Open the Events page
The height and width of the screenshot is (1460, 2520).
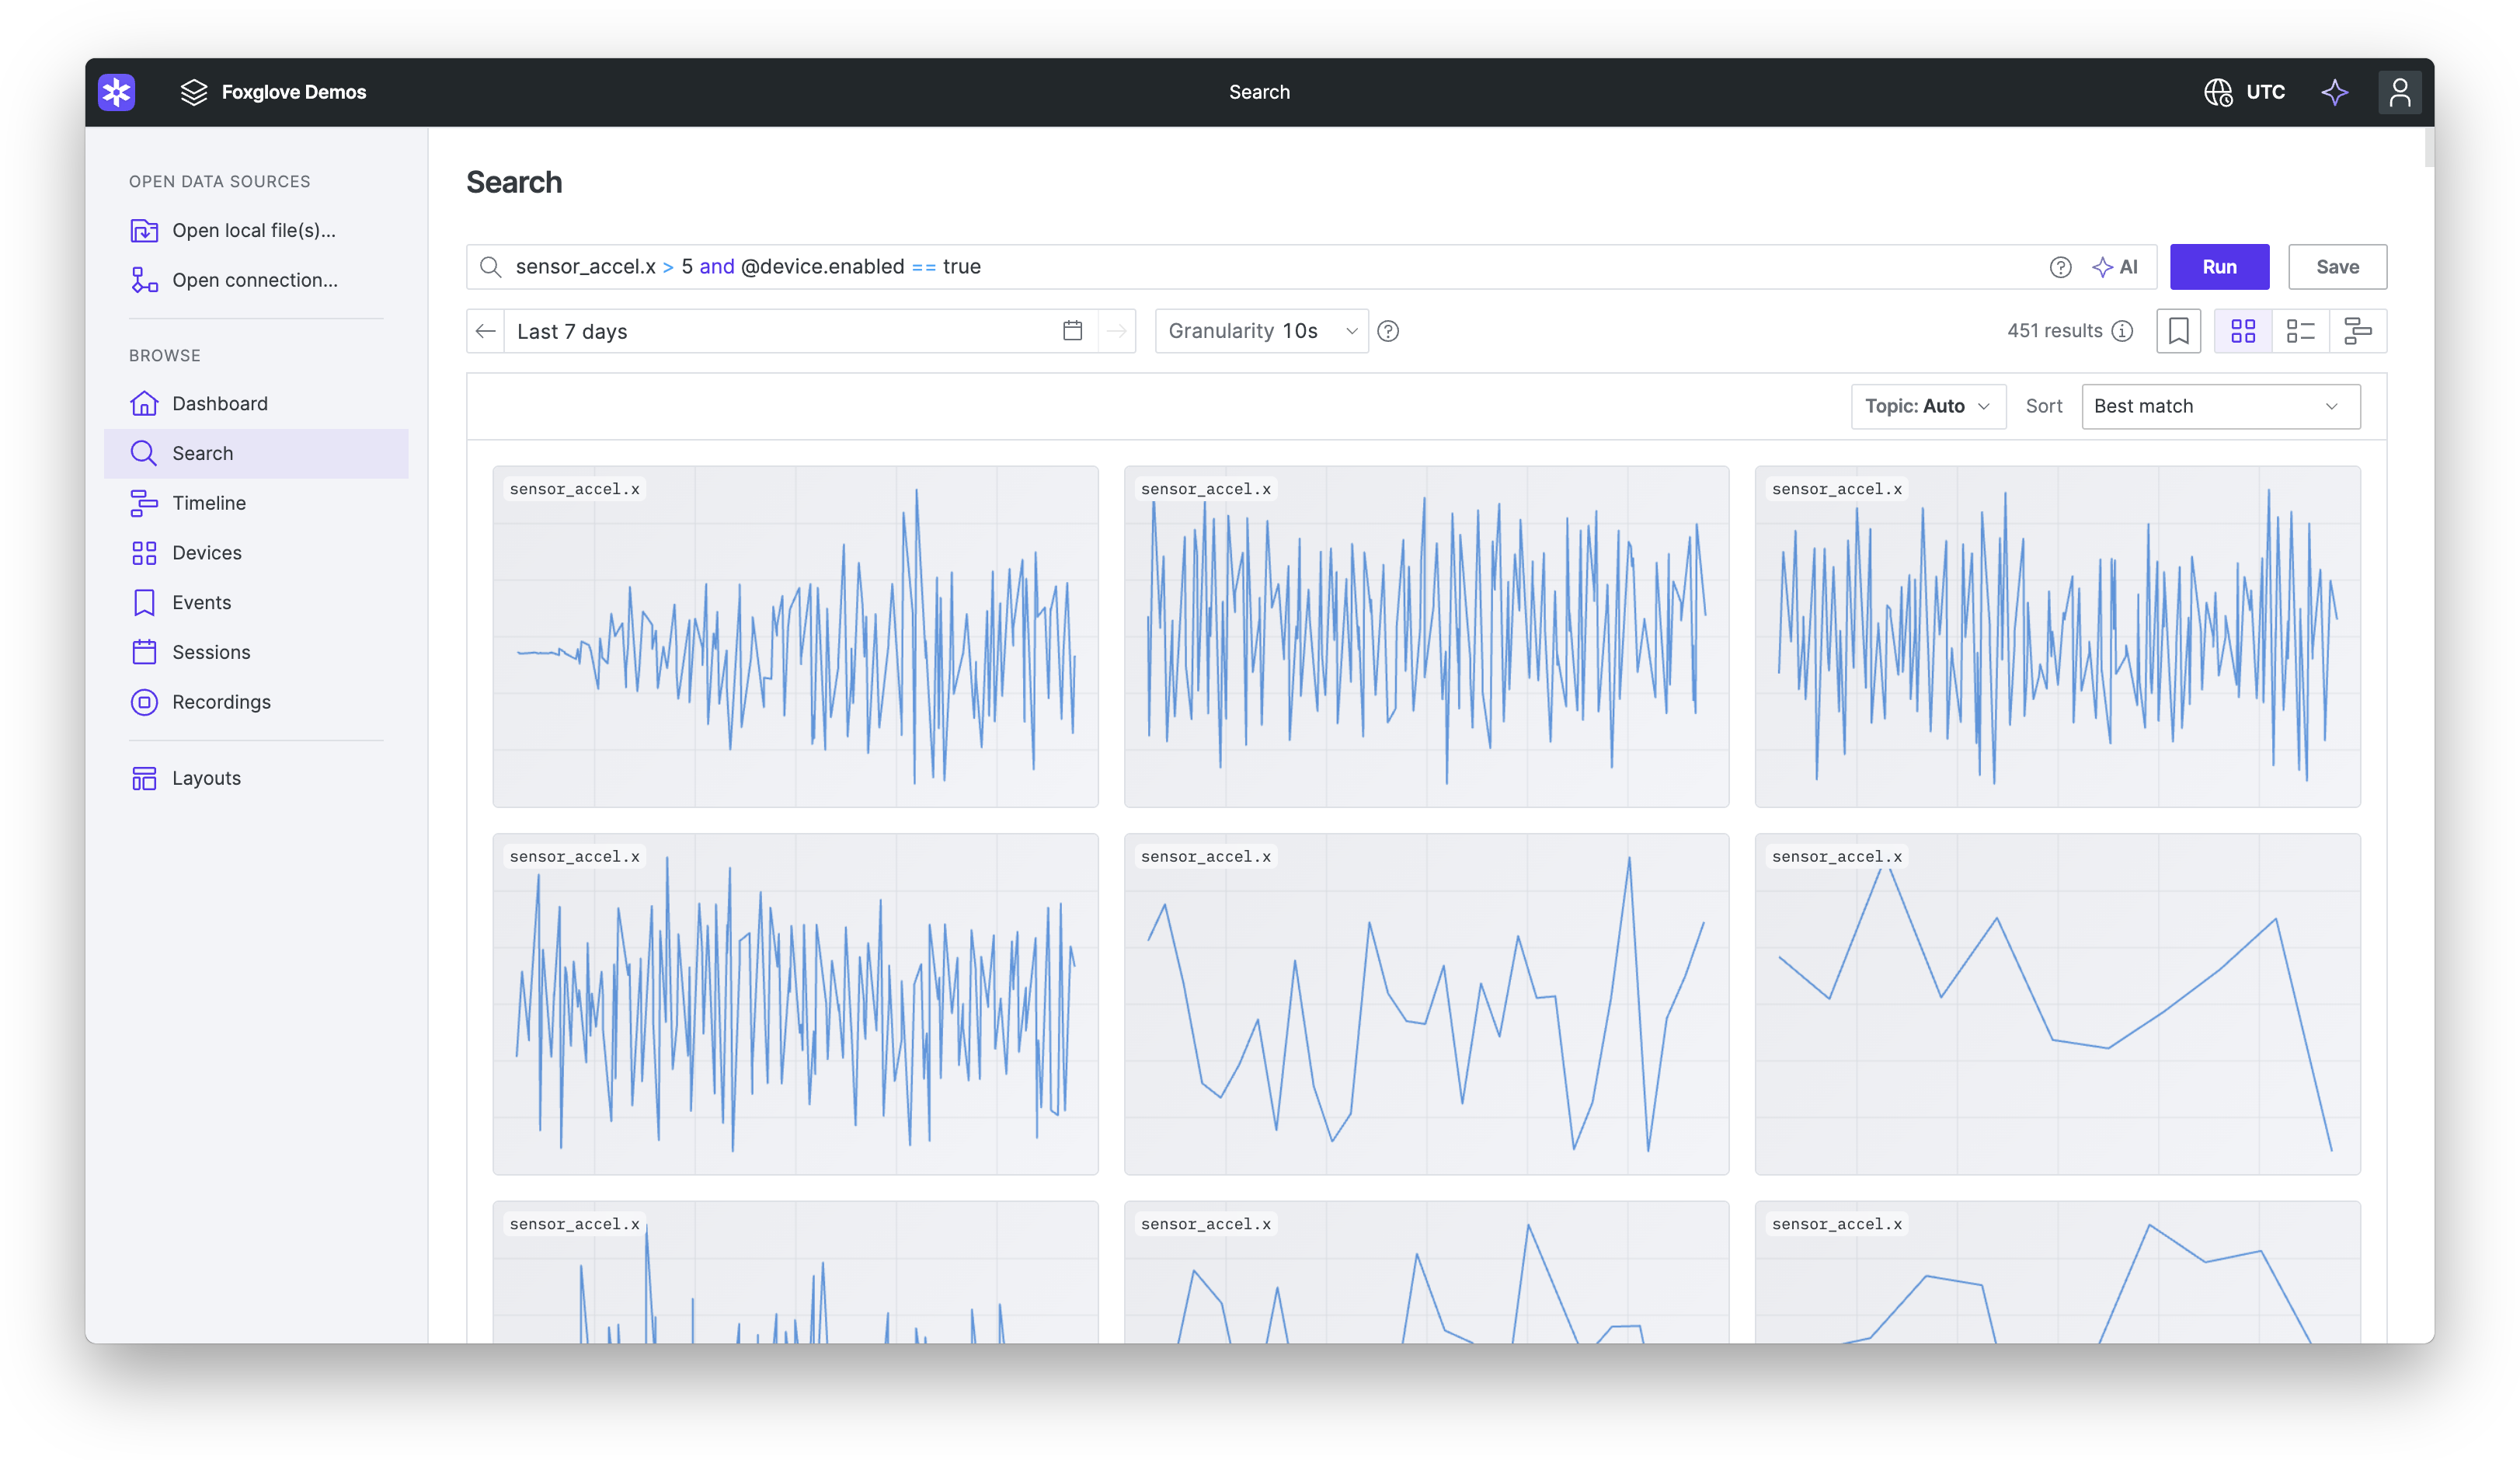click(x=256, y=602)
